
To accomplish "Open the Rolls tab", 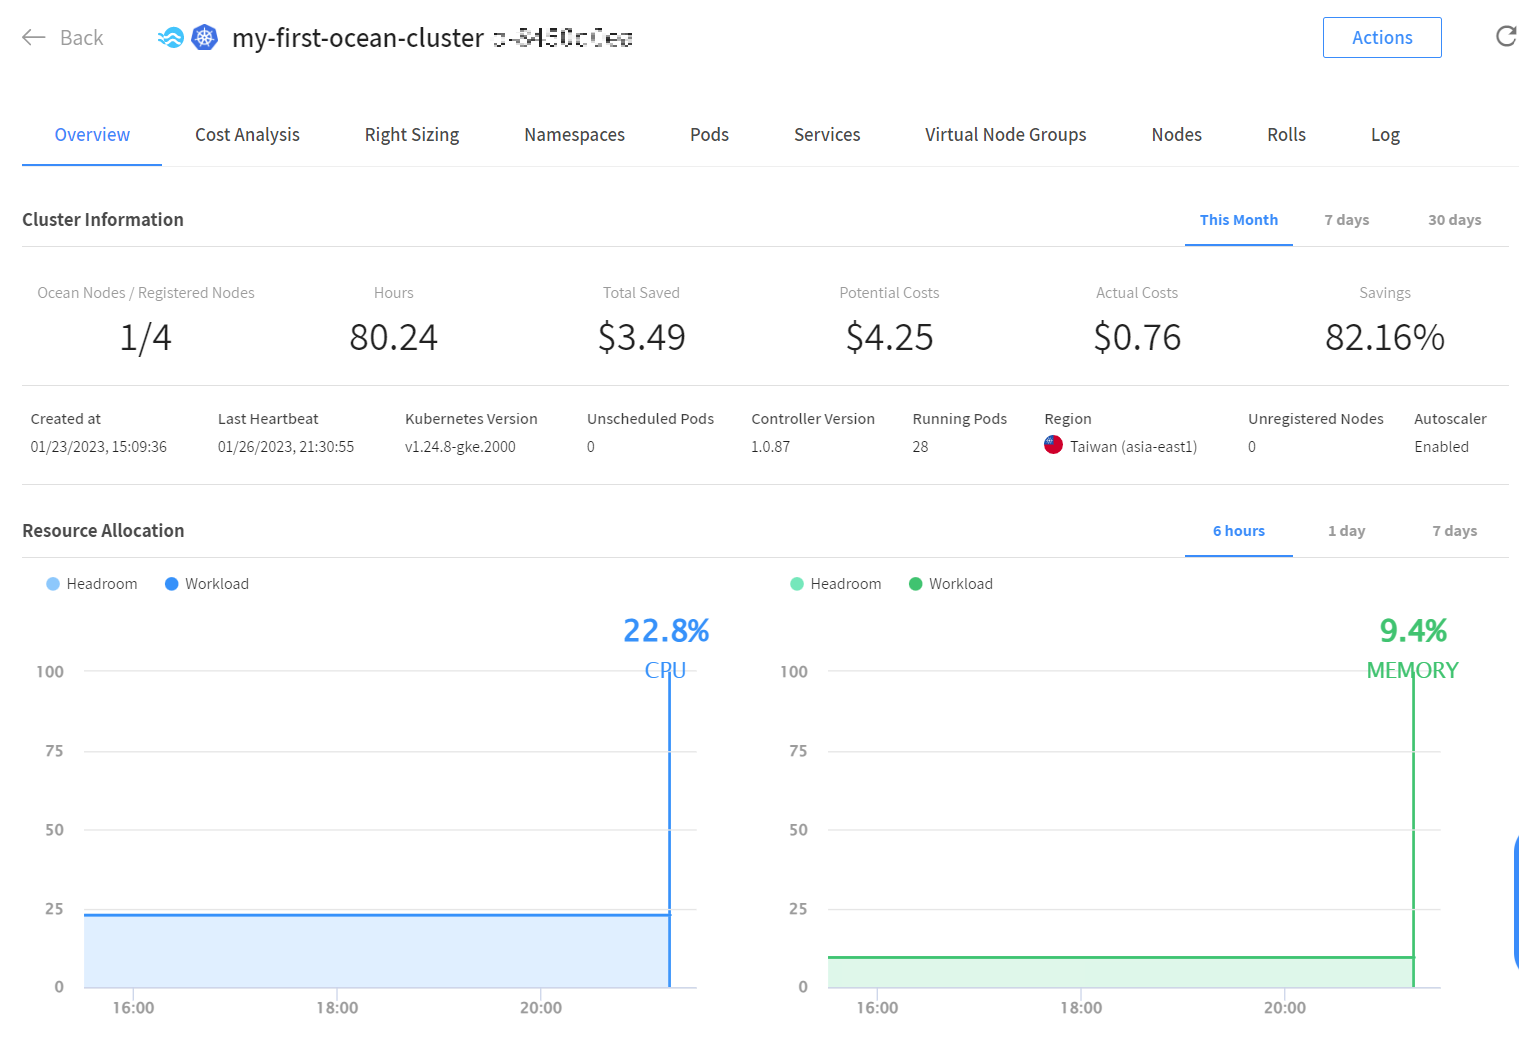I will (x=1286, y=135).
